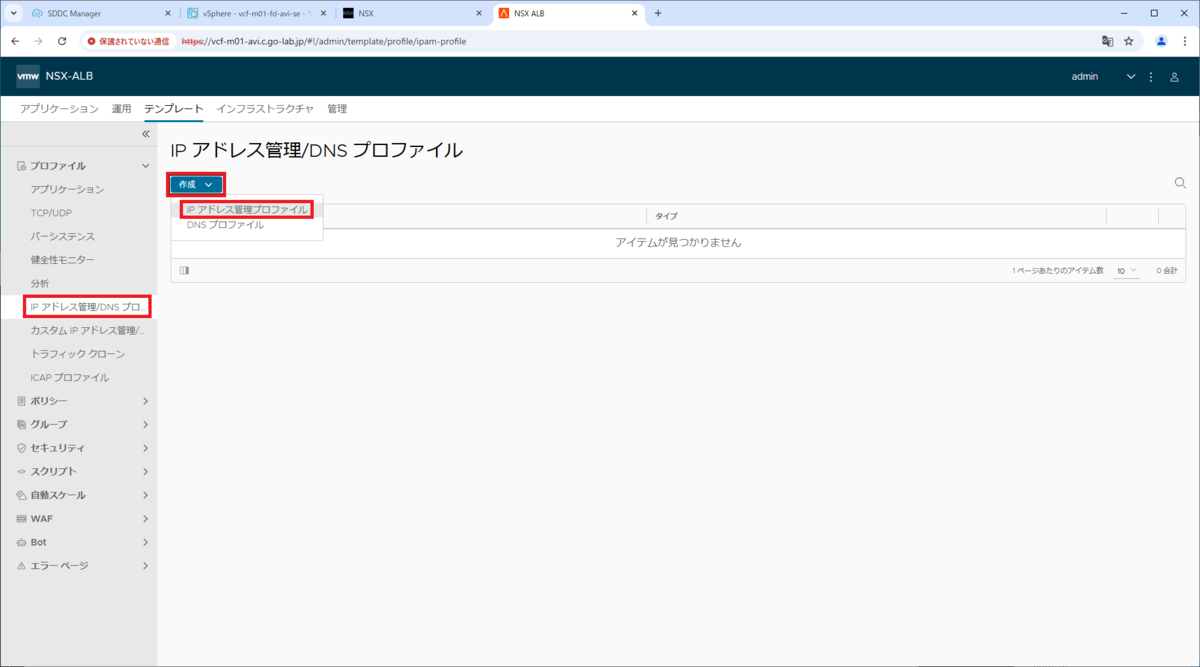Screen dimensions: 1200x667
Task: Go forward in browser
Action: 38,41
